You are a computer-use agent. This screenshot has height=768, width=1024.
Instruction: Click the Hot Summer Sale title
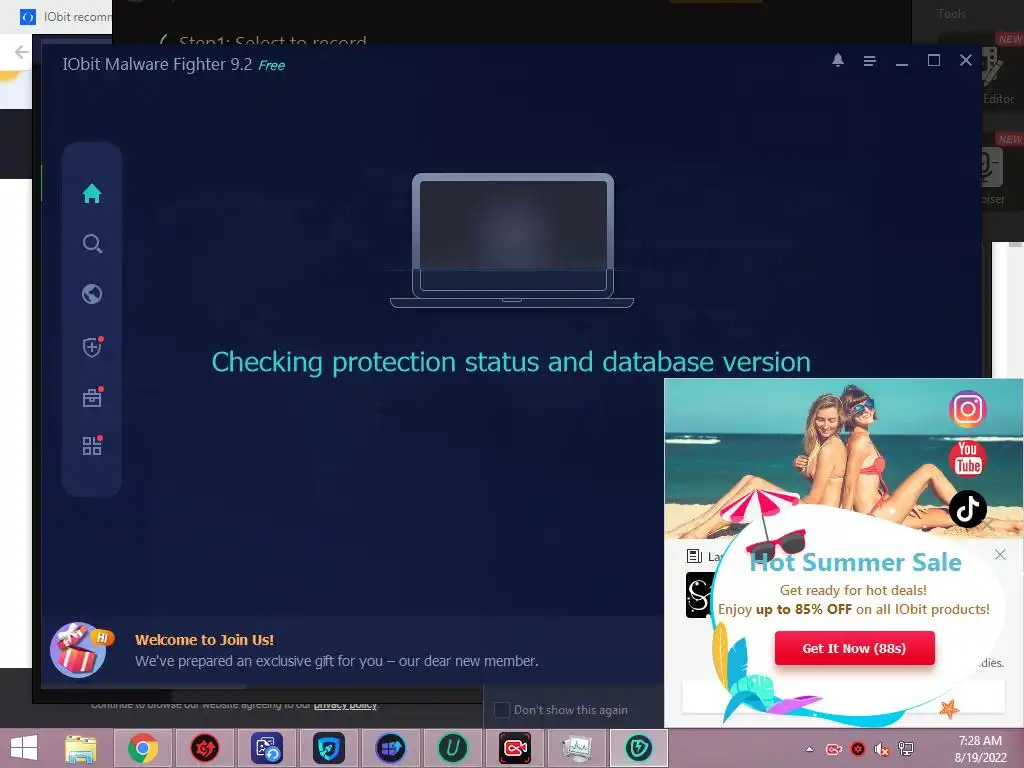pos(856,562)
